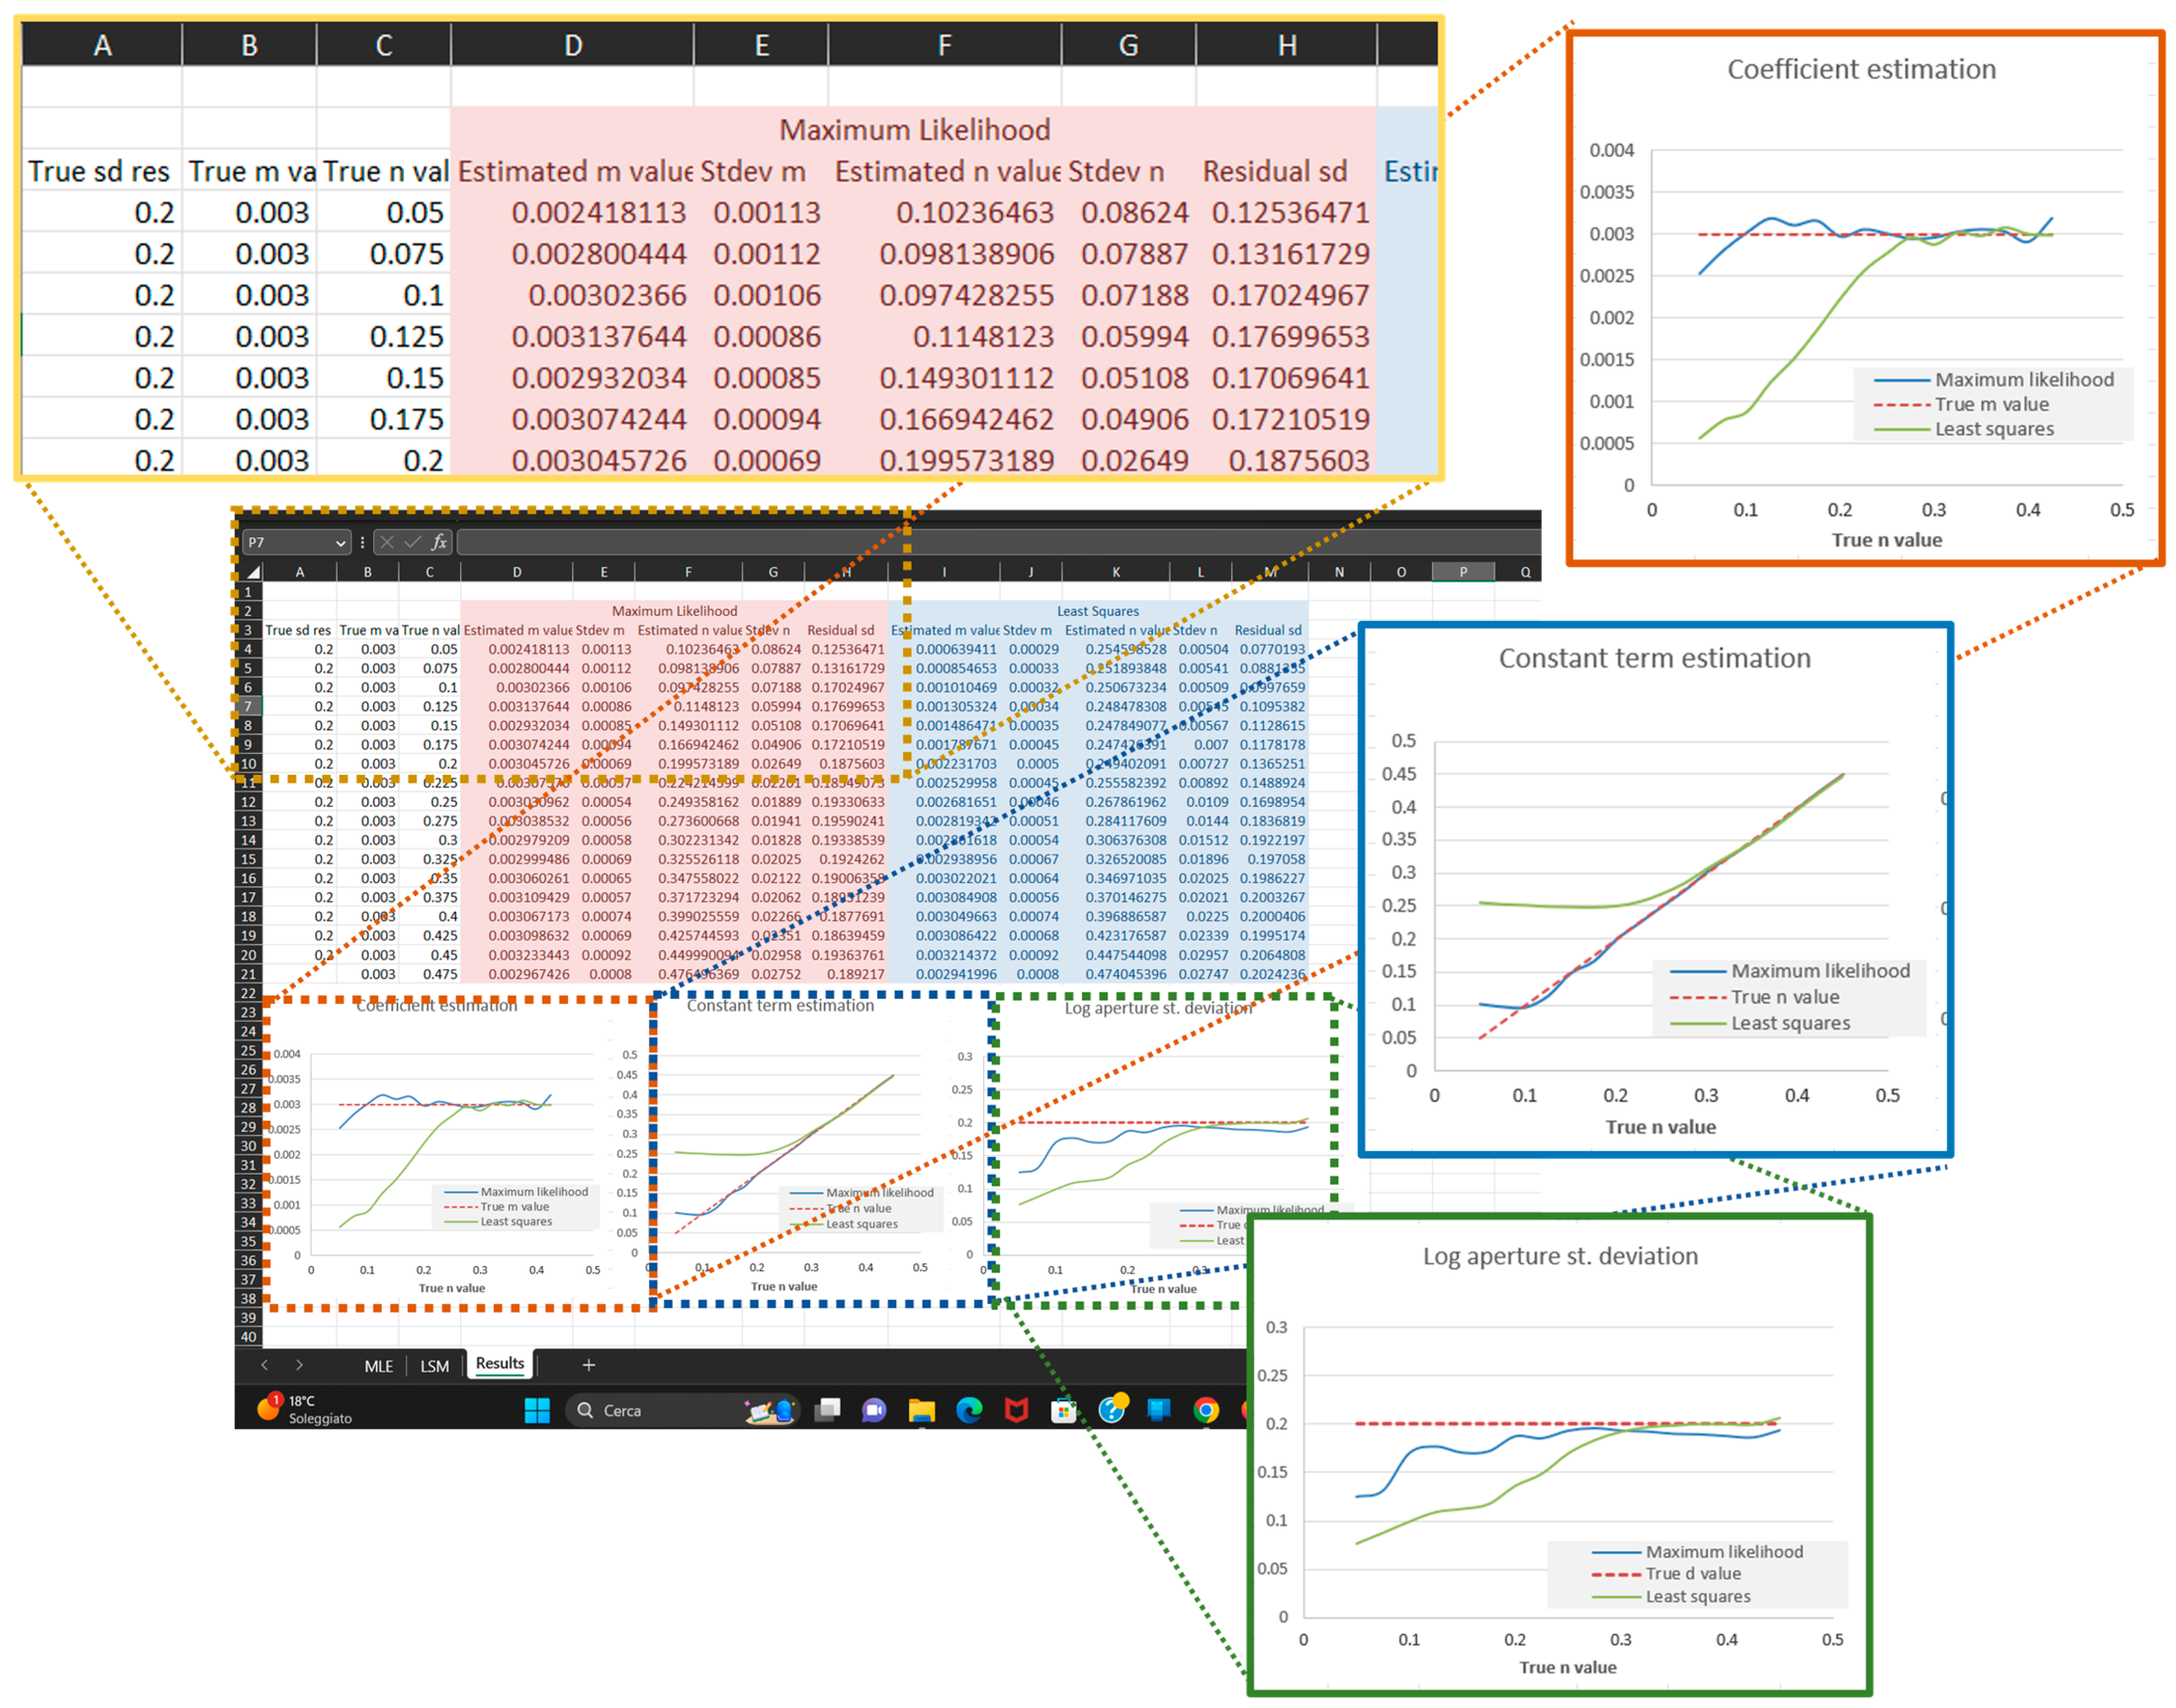Image resolution: width=2176 pixels, height=1708 pixels.
Task: Add a new sheet with plus icon
Action: pyautogui.click(x=588, y=1365)
